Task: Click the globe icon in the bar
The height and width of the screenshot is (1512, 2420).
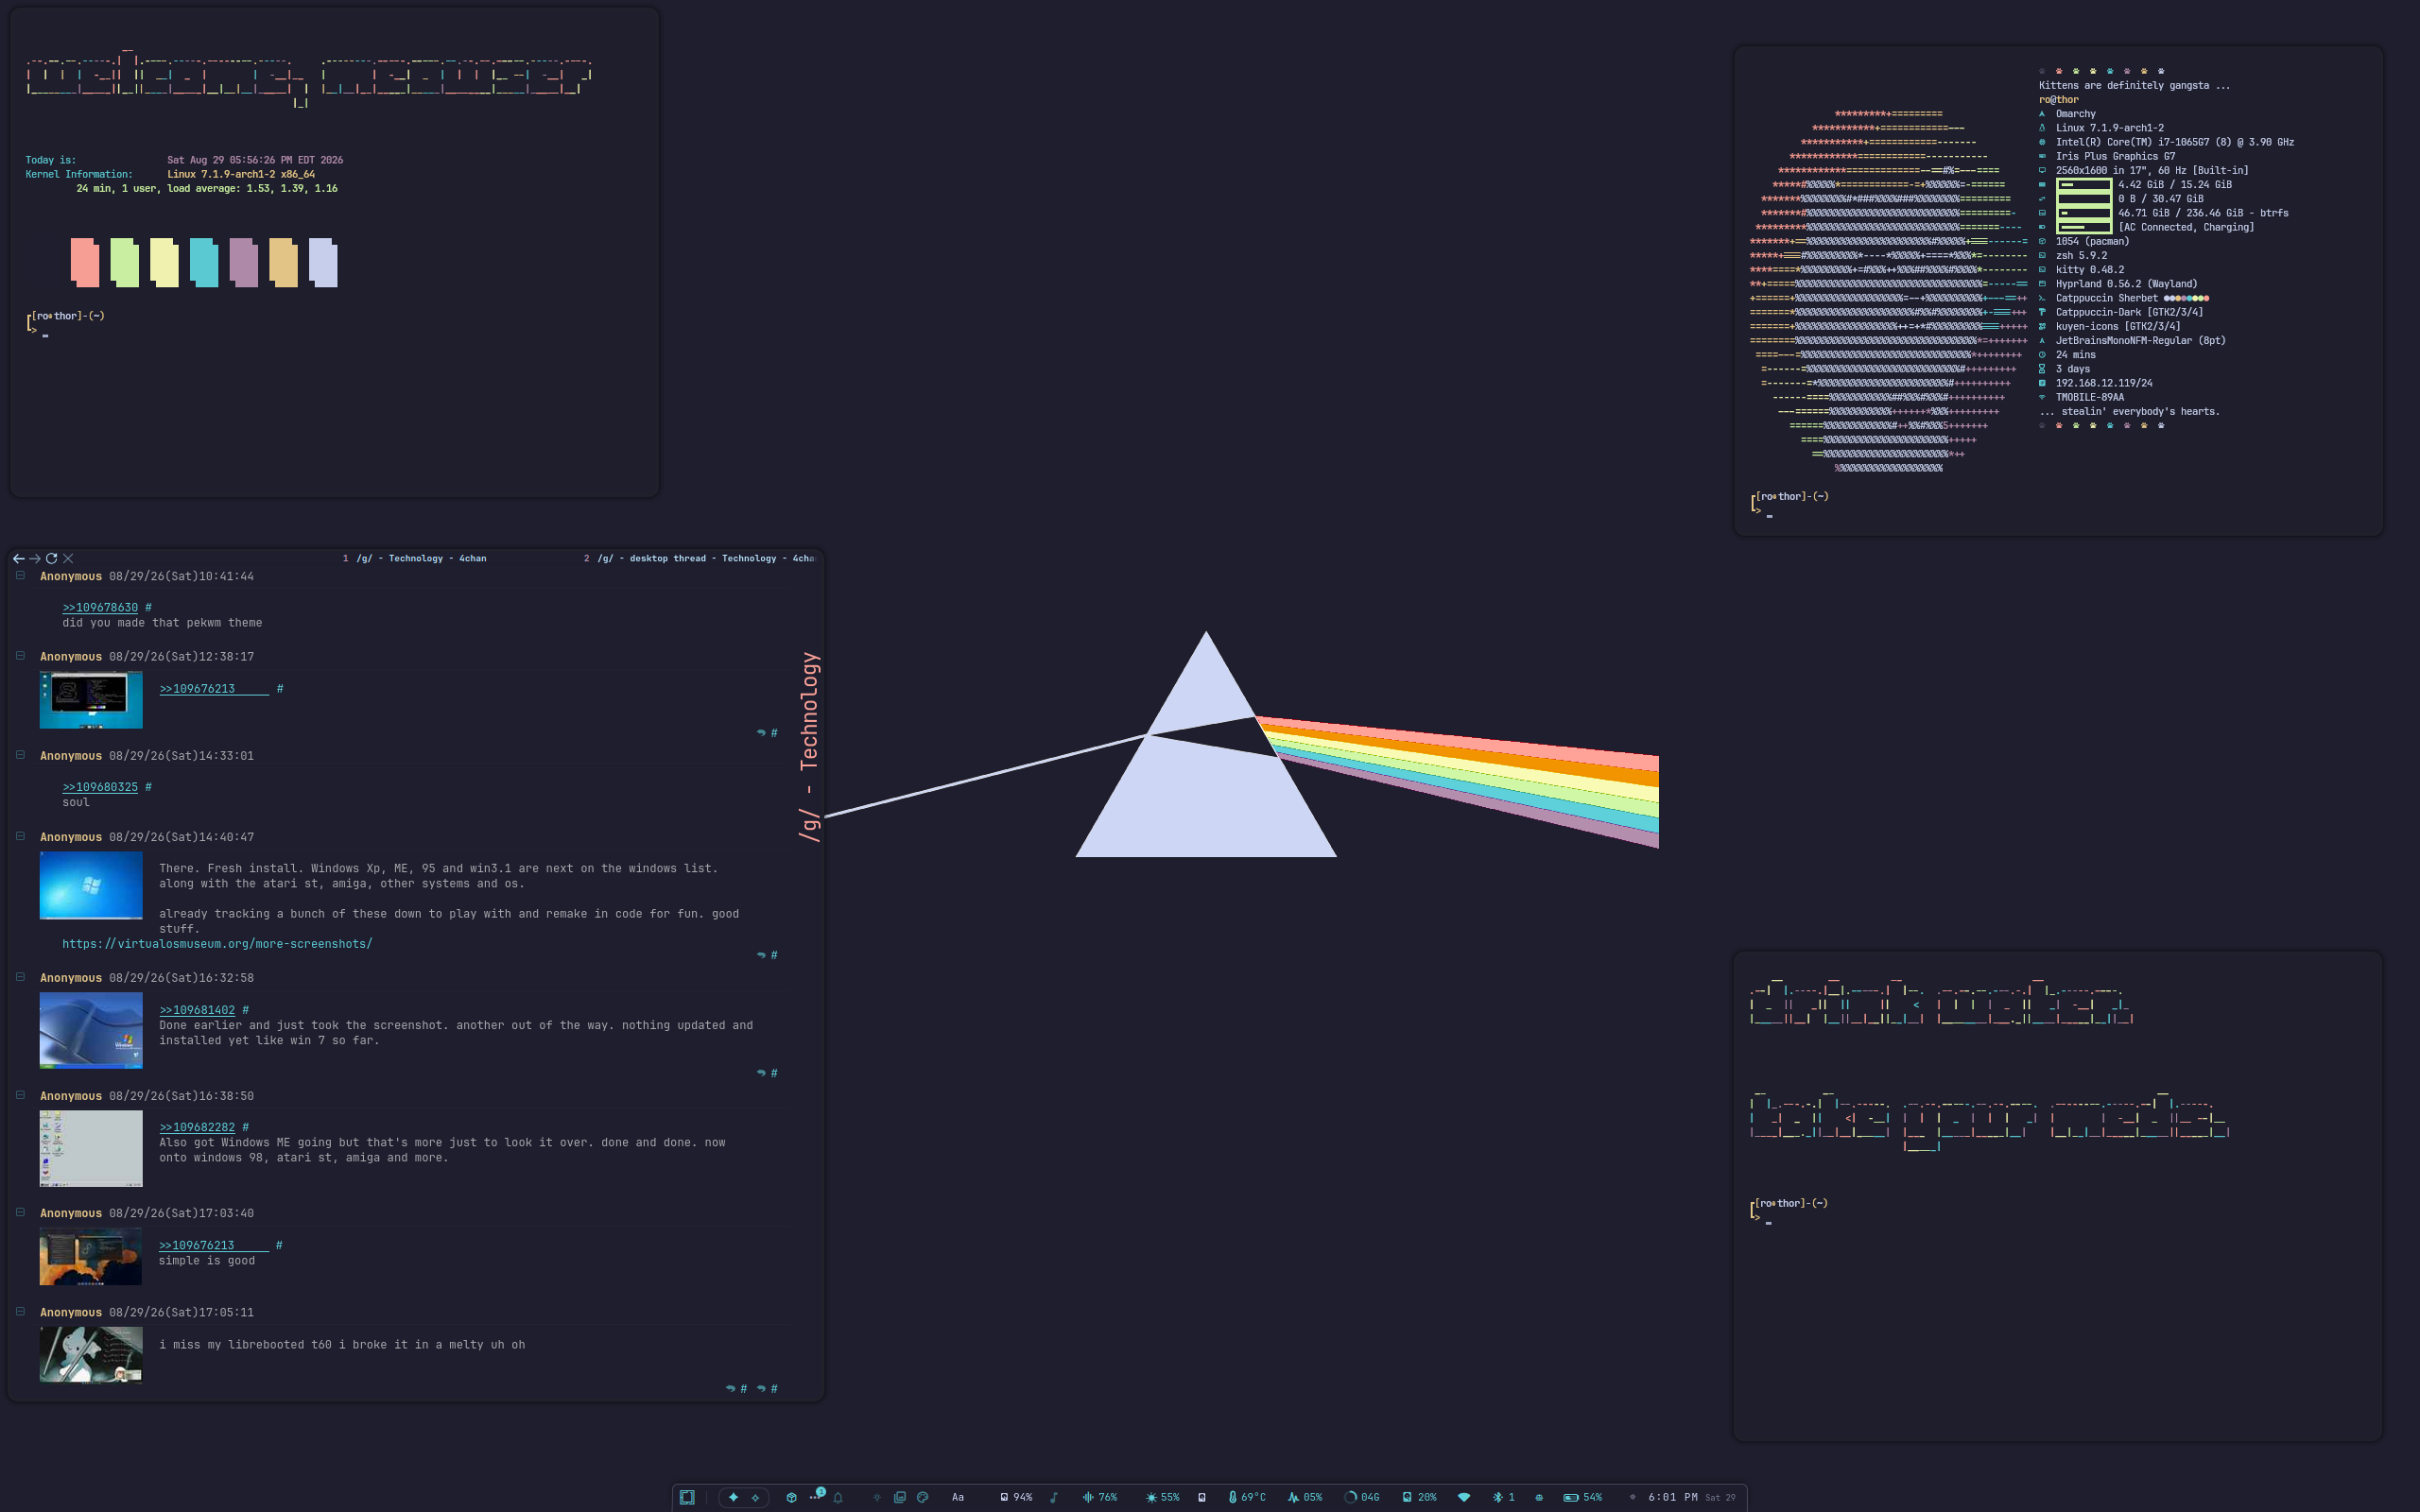Action: tap(1539, 1497)
